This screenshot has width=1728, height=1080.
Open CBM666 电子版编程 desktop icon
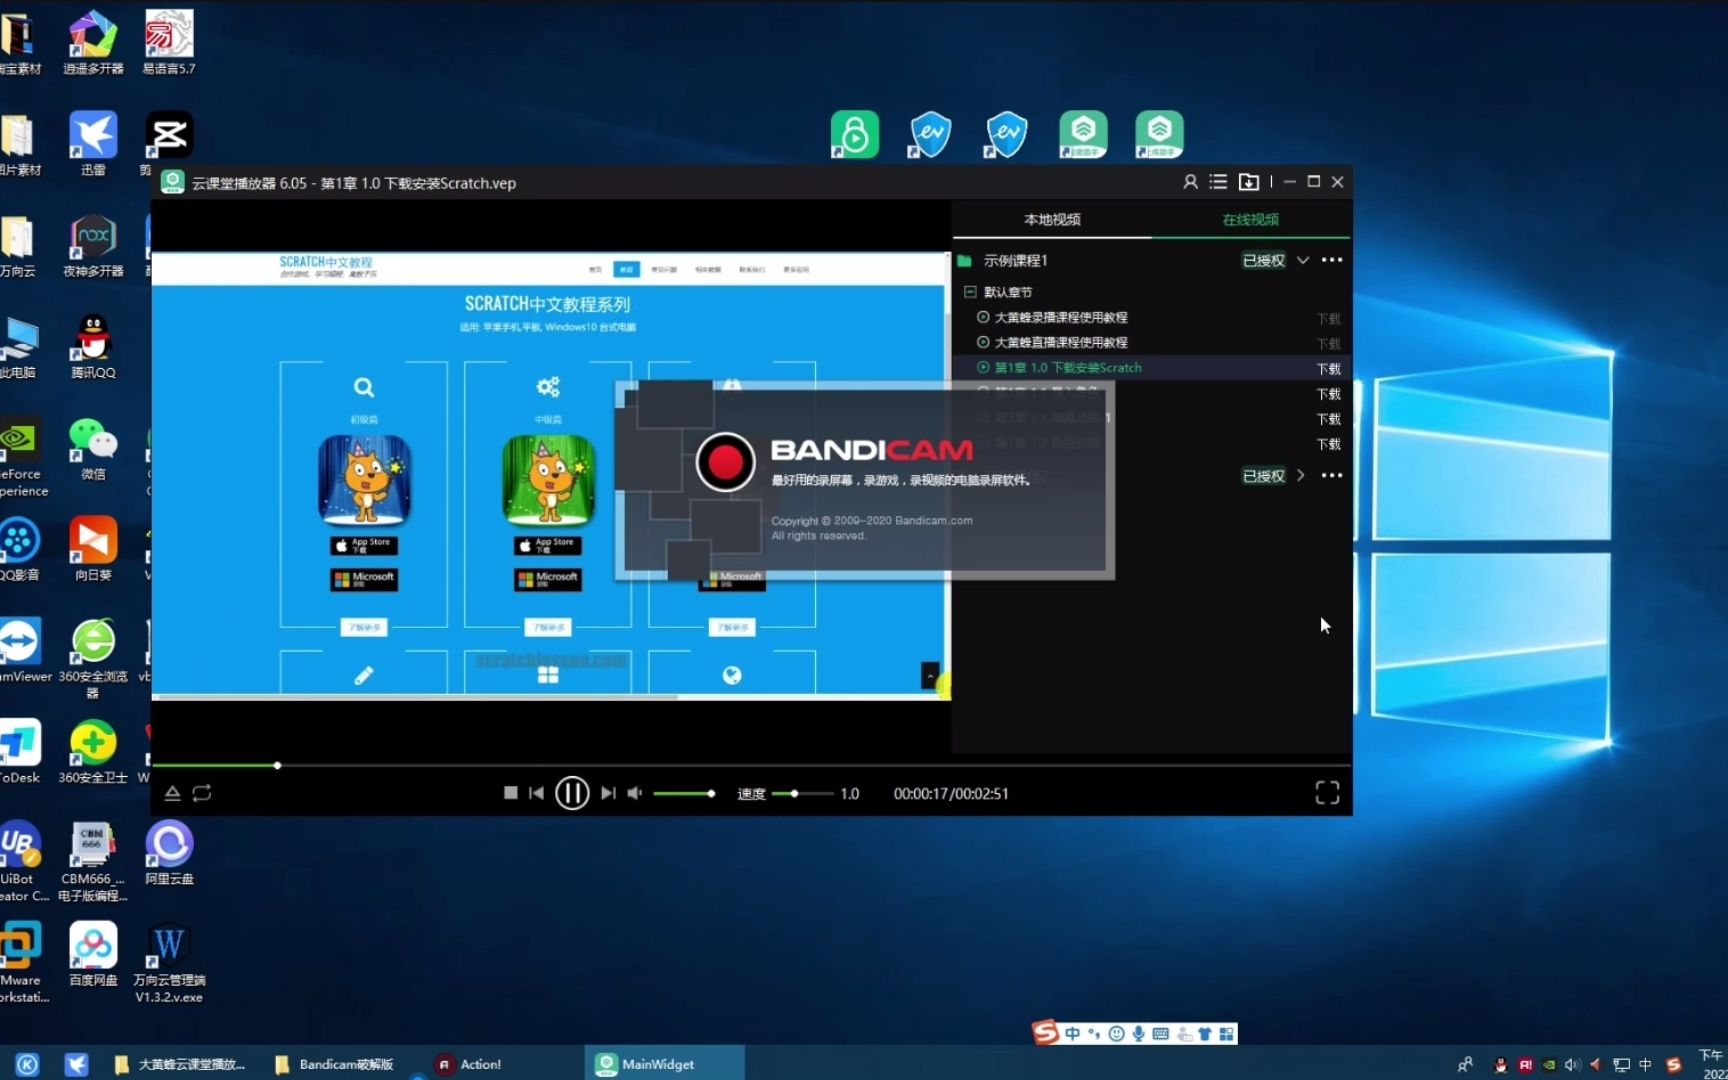[93, 861]
